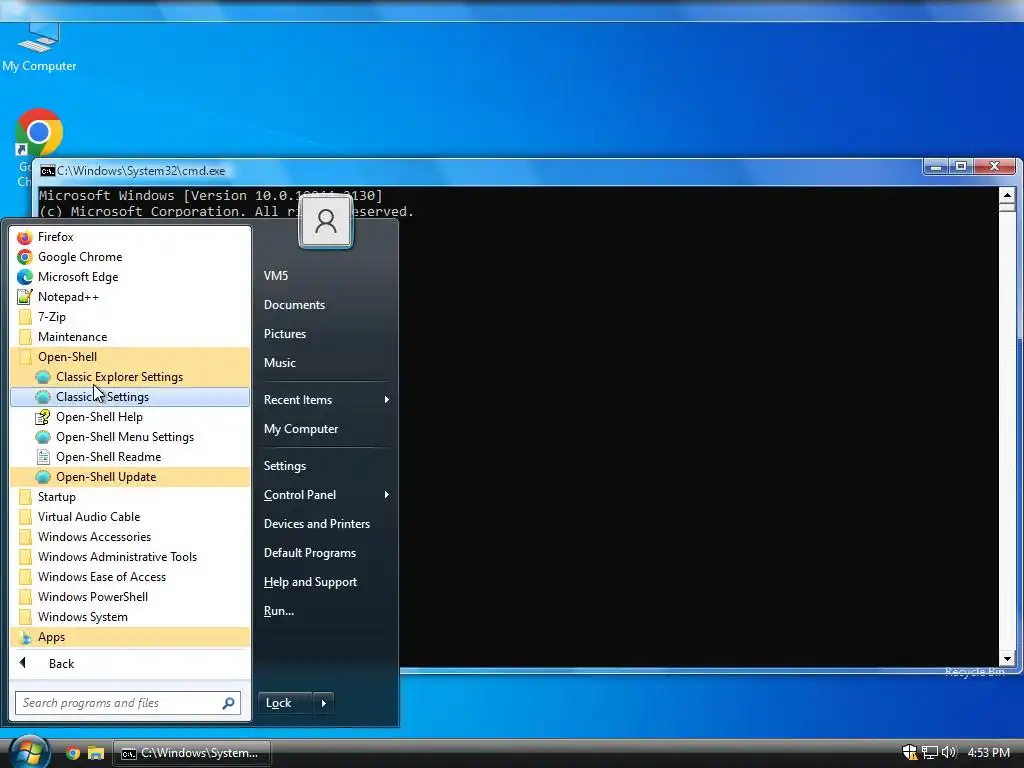Open Pictures from the start menu
The image size is (1024, 768).
pyautogui.click(x=327, y=334)
